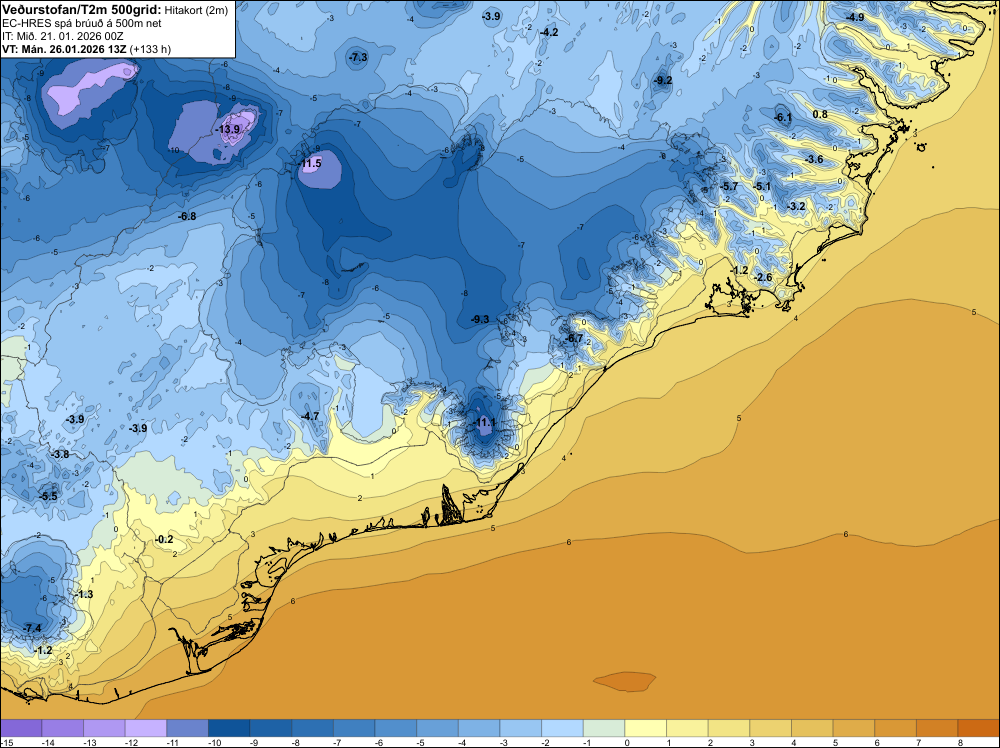This screenshot has height=748, width=1000.
Task: Click the legend swatch labeled 2
Action: [x=729, y=729]
